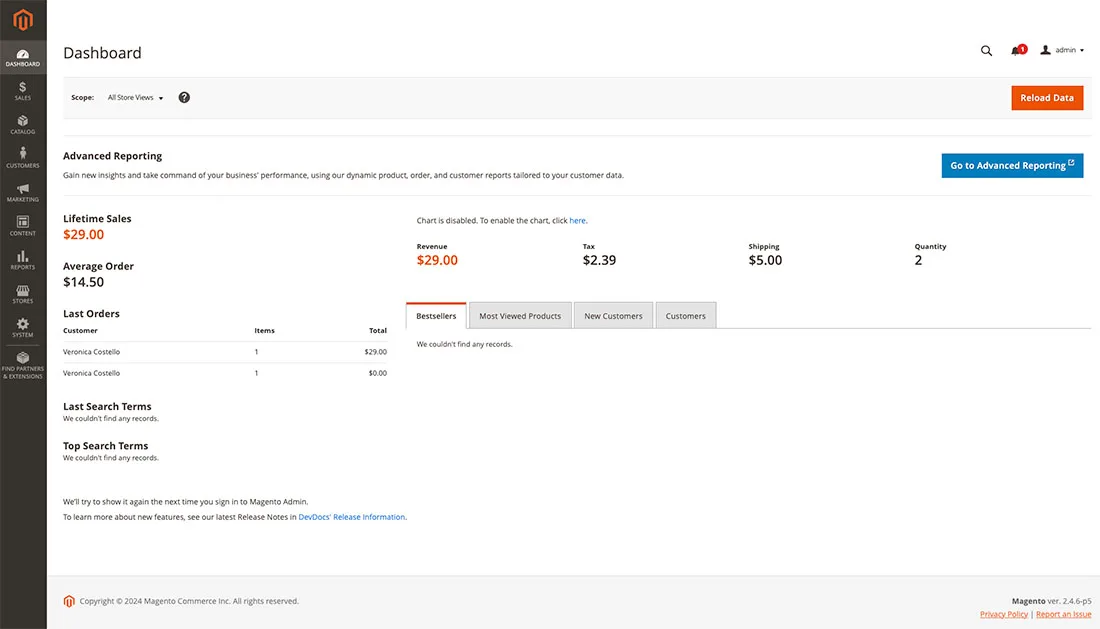Open the Customers menu in sidebar
The image size is (1100, 629).
(x=23, y=158)
